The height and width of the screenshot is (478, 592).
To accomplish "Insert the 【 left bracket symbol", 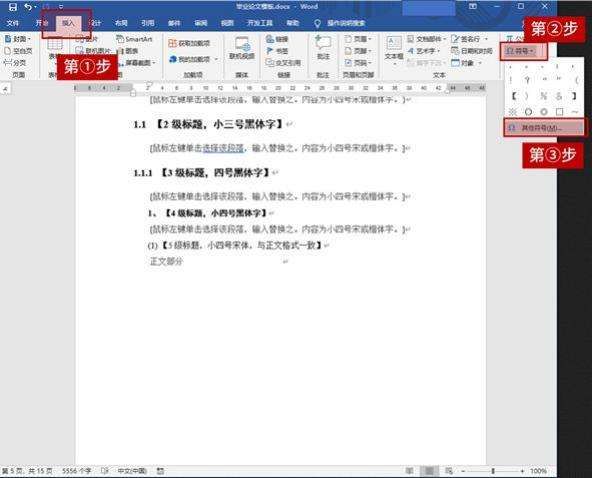I will point(513,96).
